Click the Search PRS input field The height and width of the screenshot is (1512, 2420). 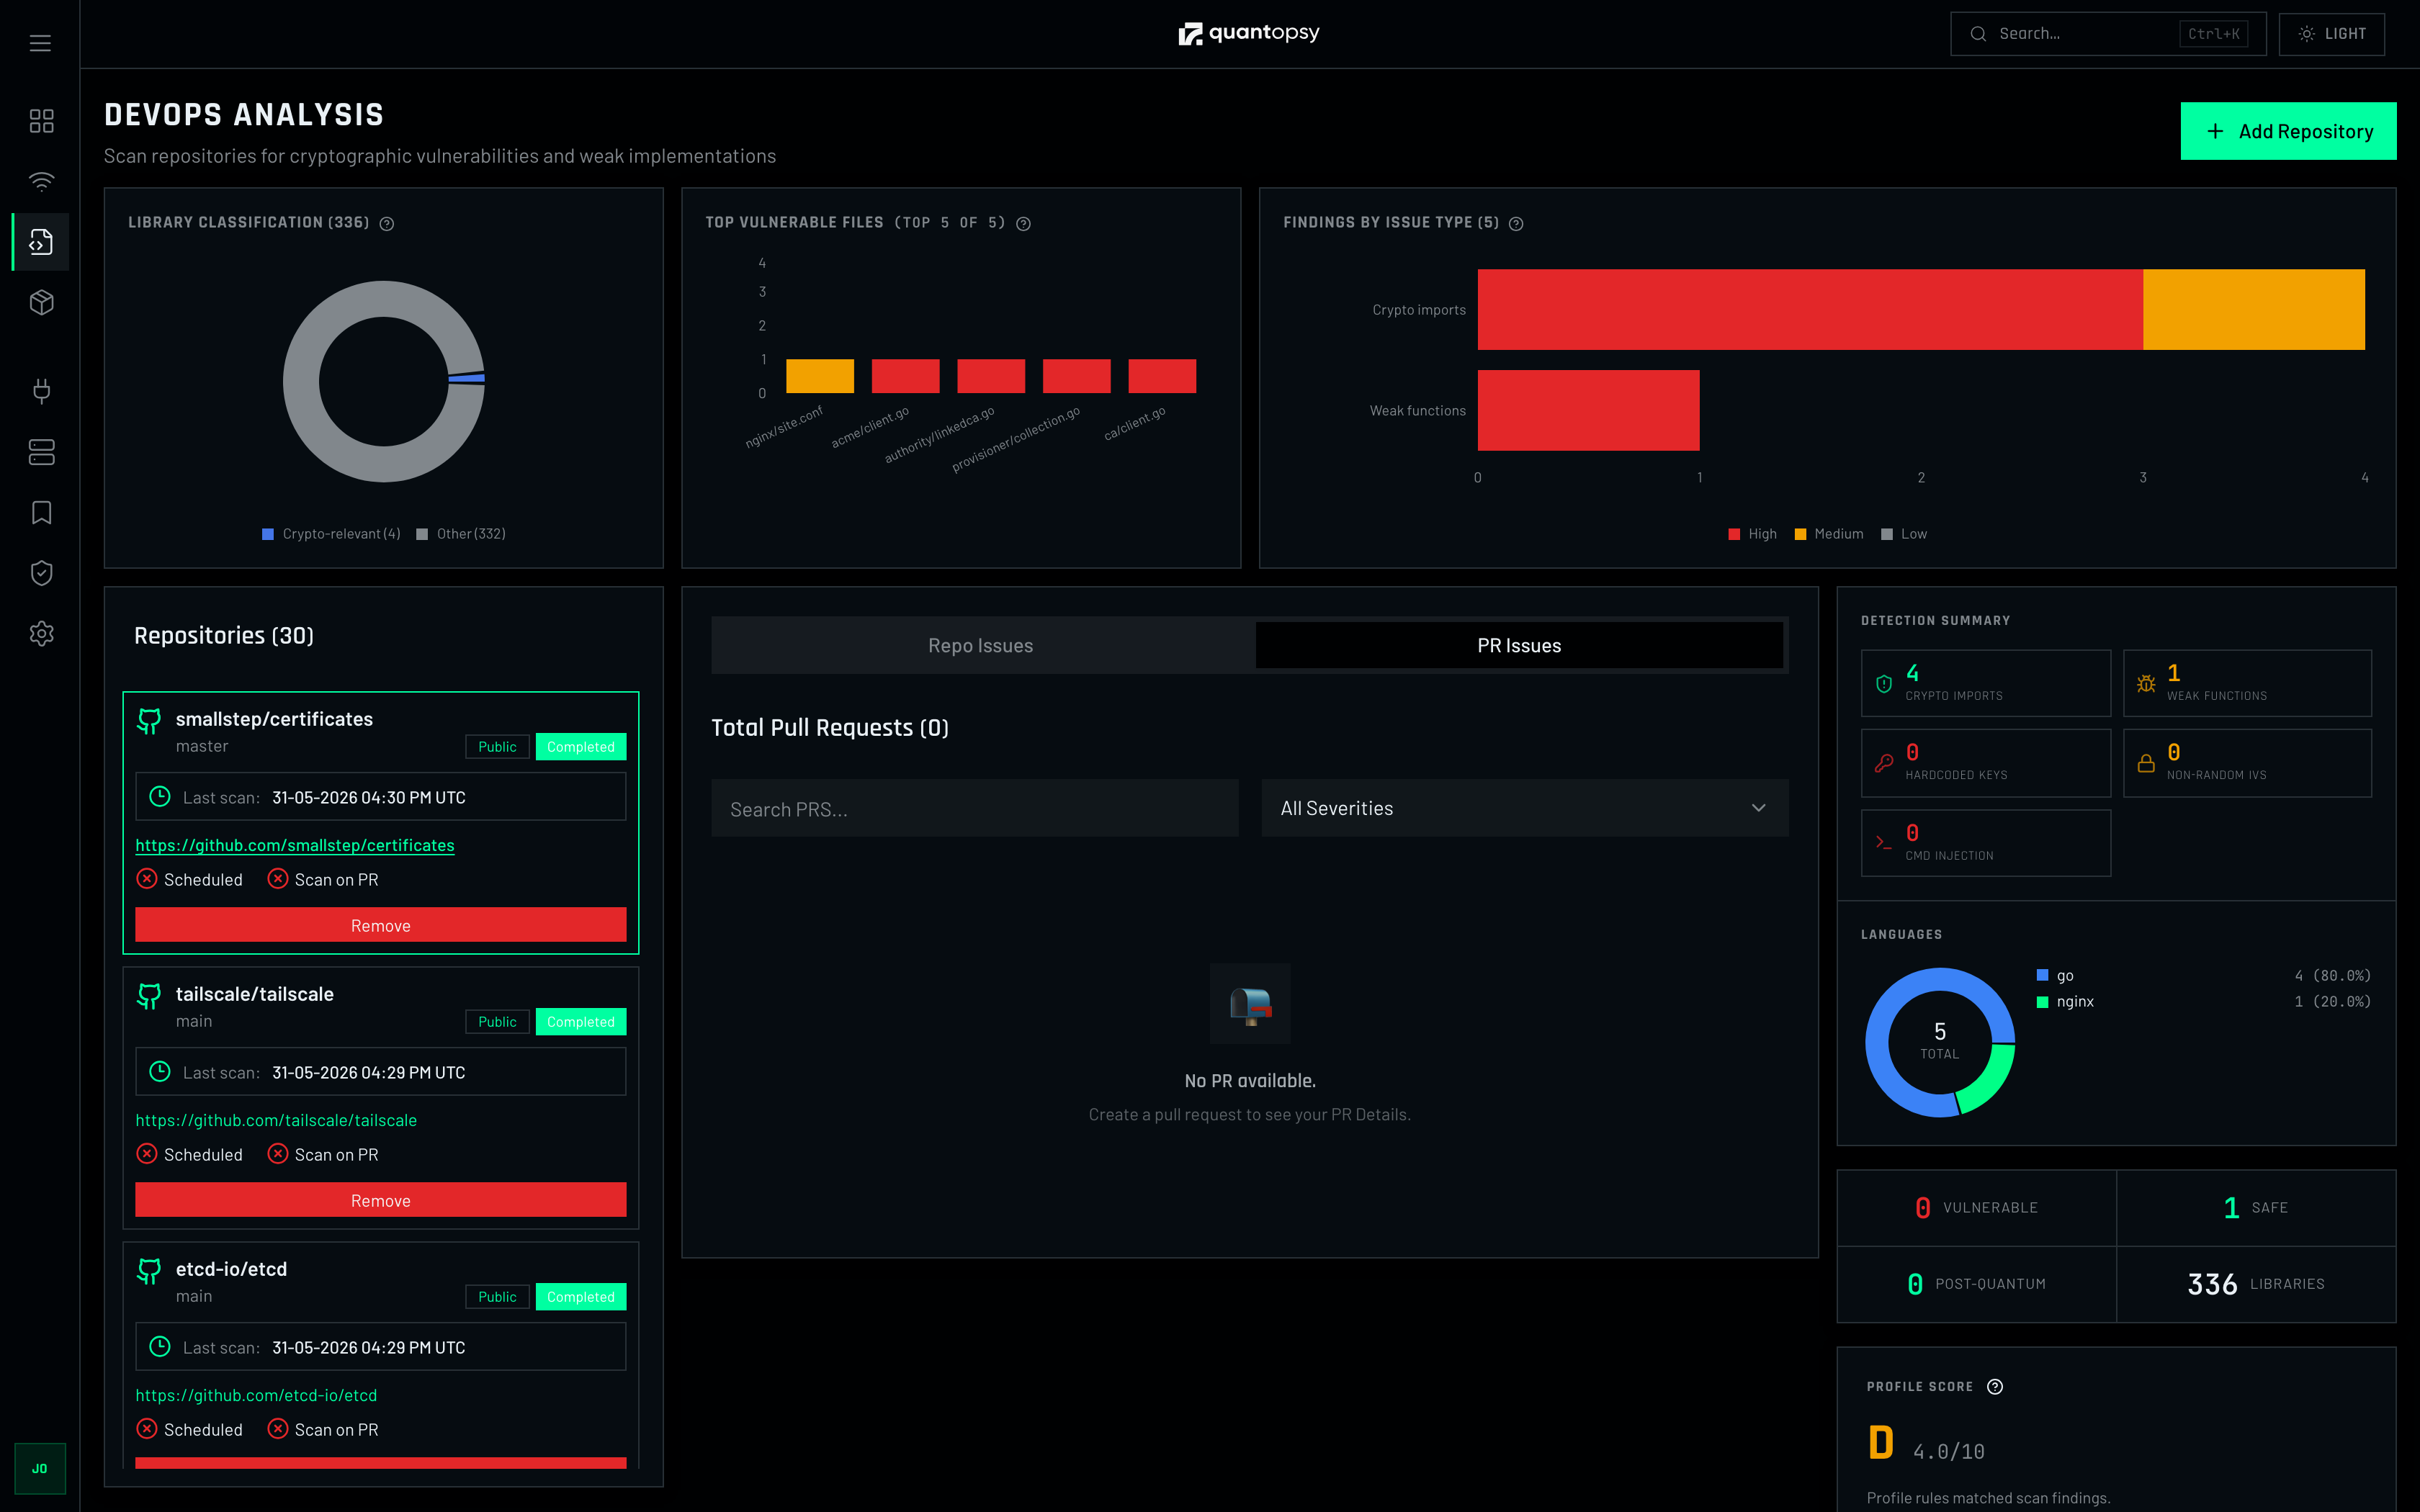975,808
